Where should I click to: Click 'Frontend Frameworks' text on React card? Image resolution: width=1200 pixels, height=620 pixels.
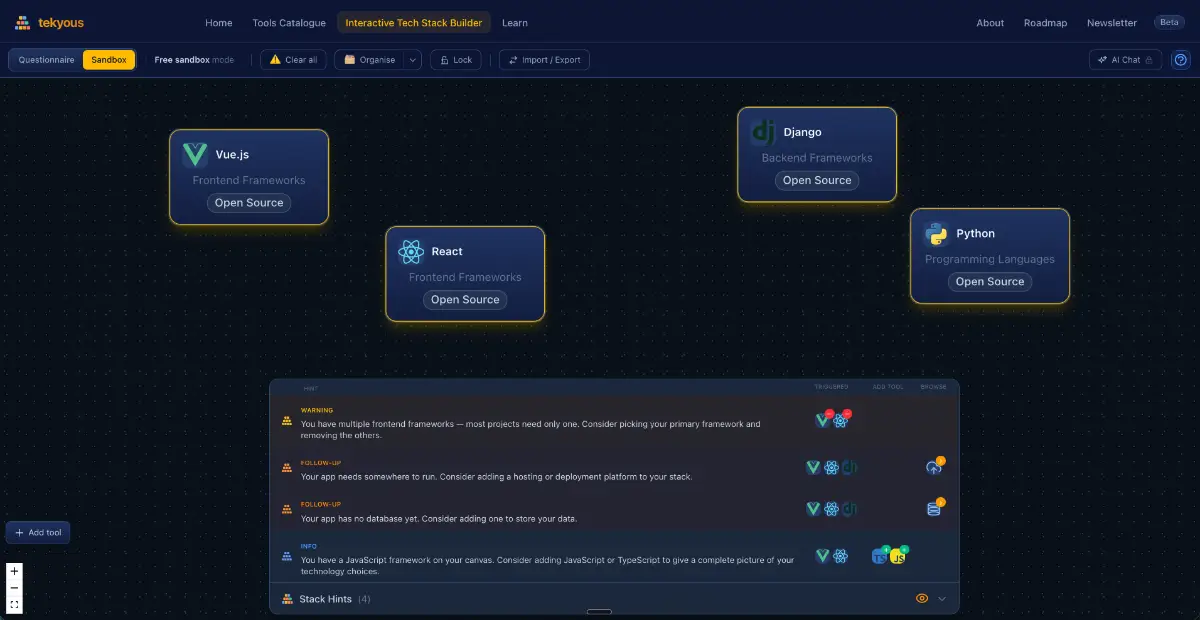pos(465,277)
